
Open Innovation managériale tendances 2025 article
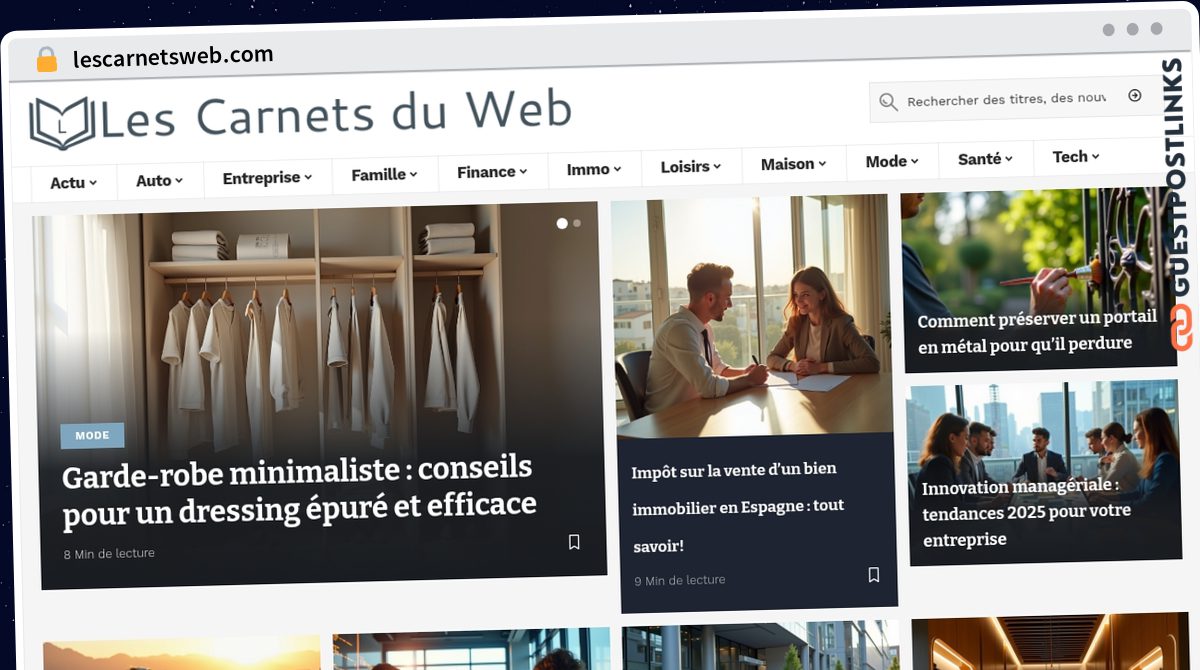pos(1027,511)
